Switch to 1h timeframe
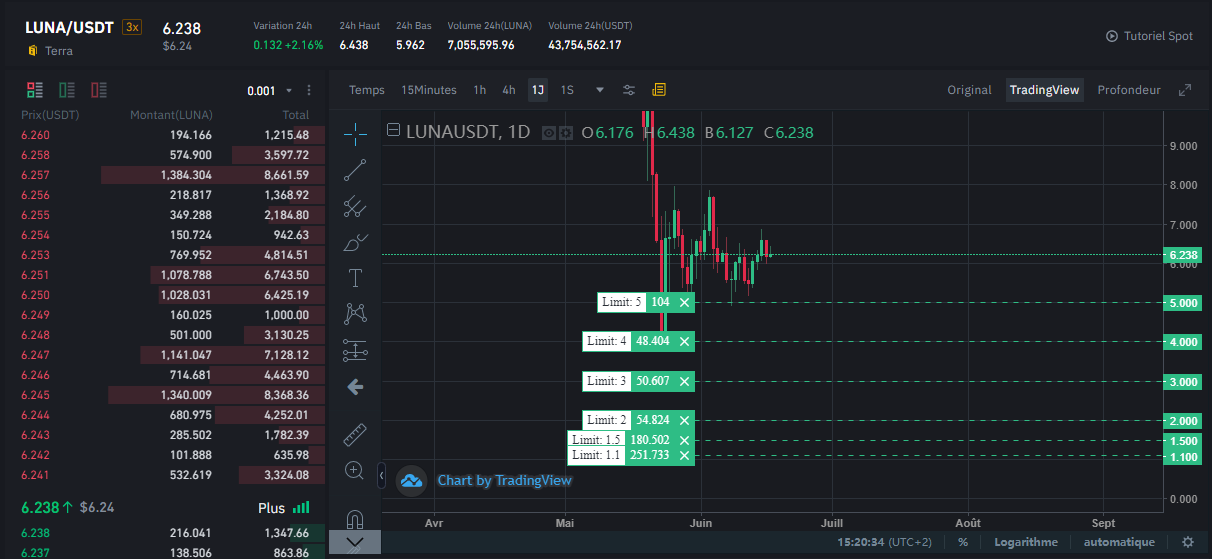The height and width of the screenshot is (559, 1212). point(480,90)
